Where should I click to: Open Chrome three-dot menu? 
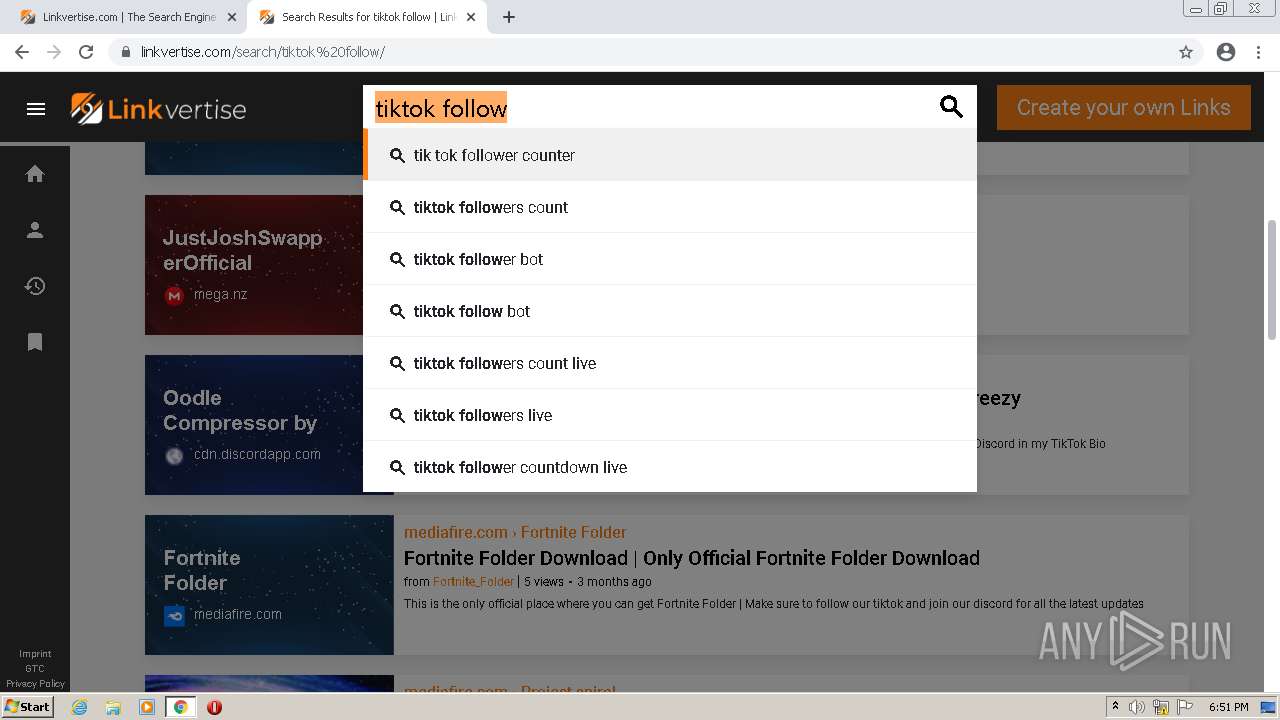1260,52
